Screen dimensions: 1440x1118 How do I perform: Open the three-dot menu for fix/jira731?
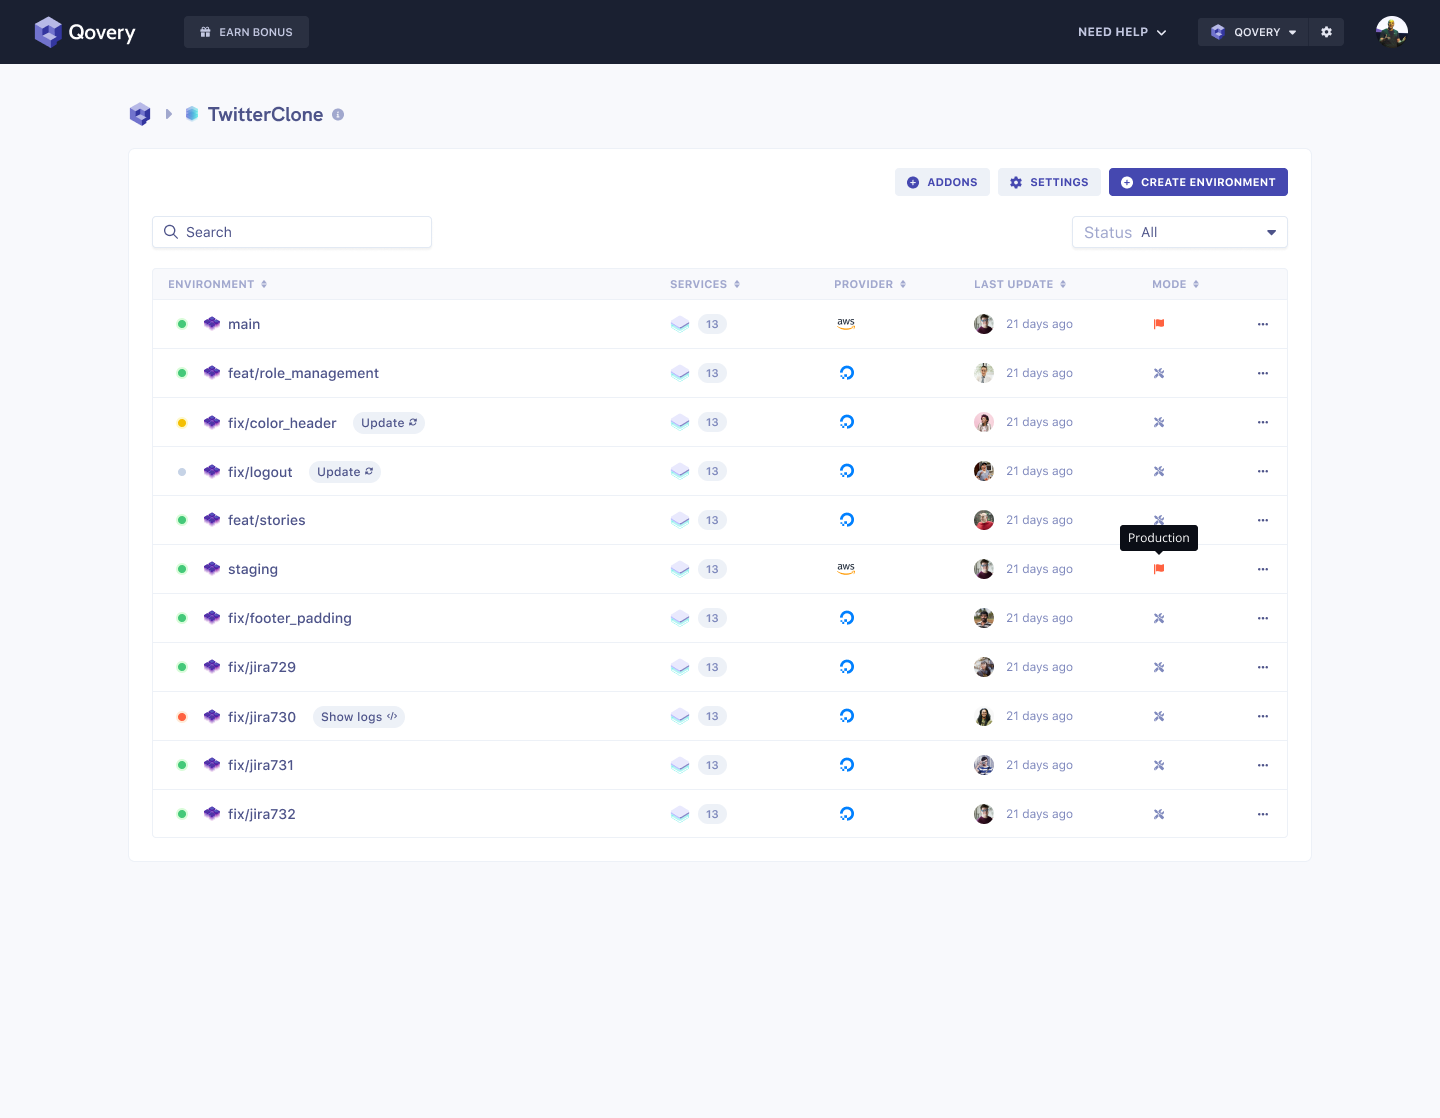point(1263,765)
